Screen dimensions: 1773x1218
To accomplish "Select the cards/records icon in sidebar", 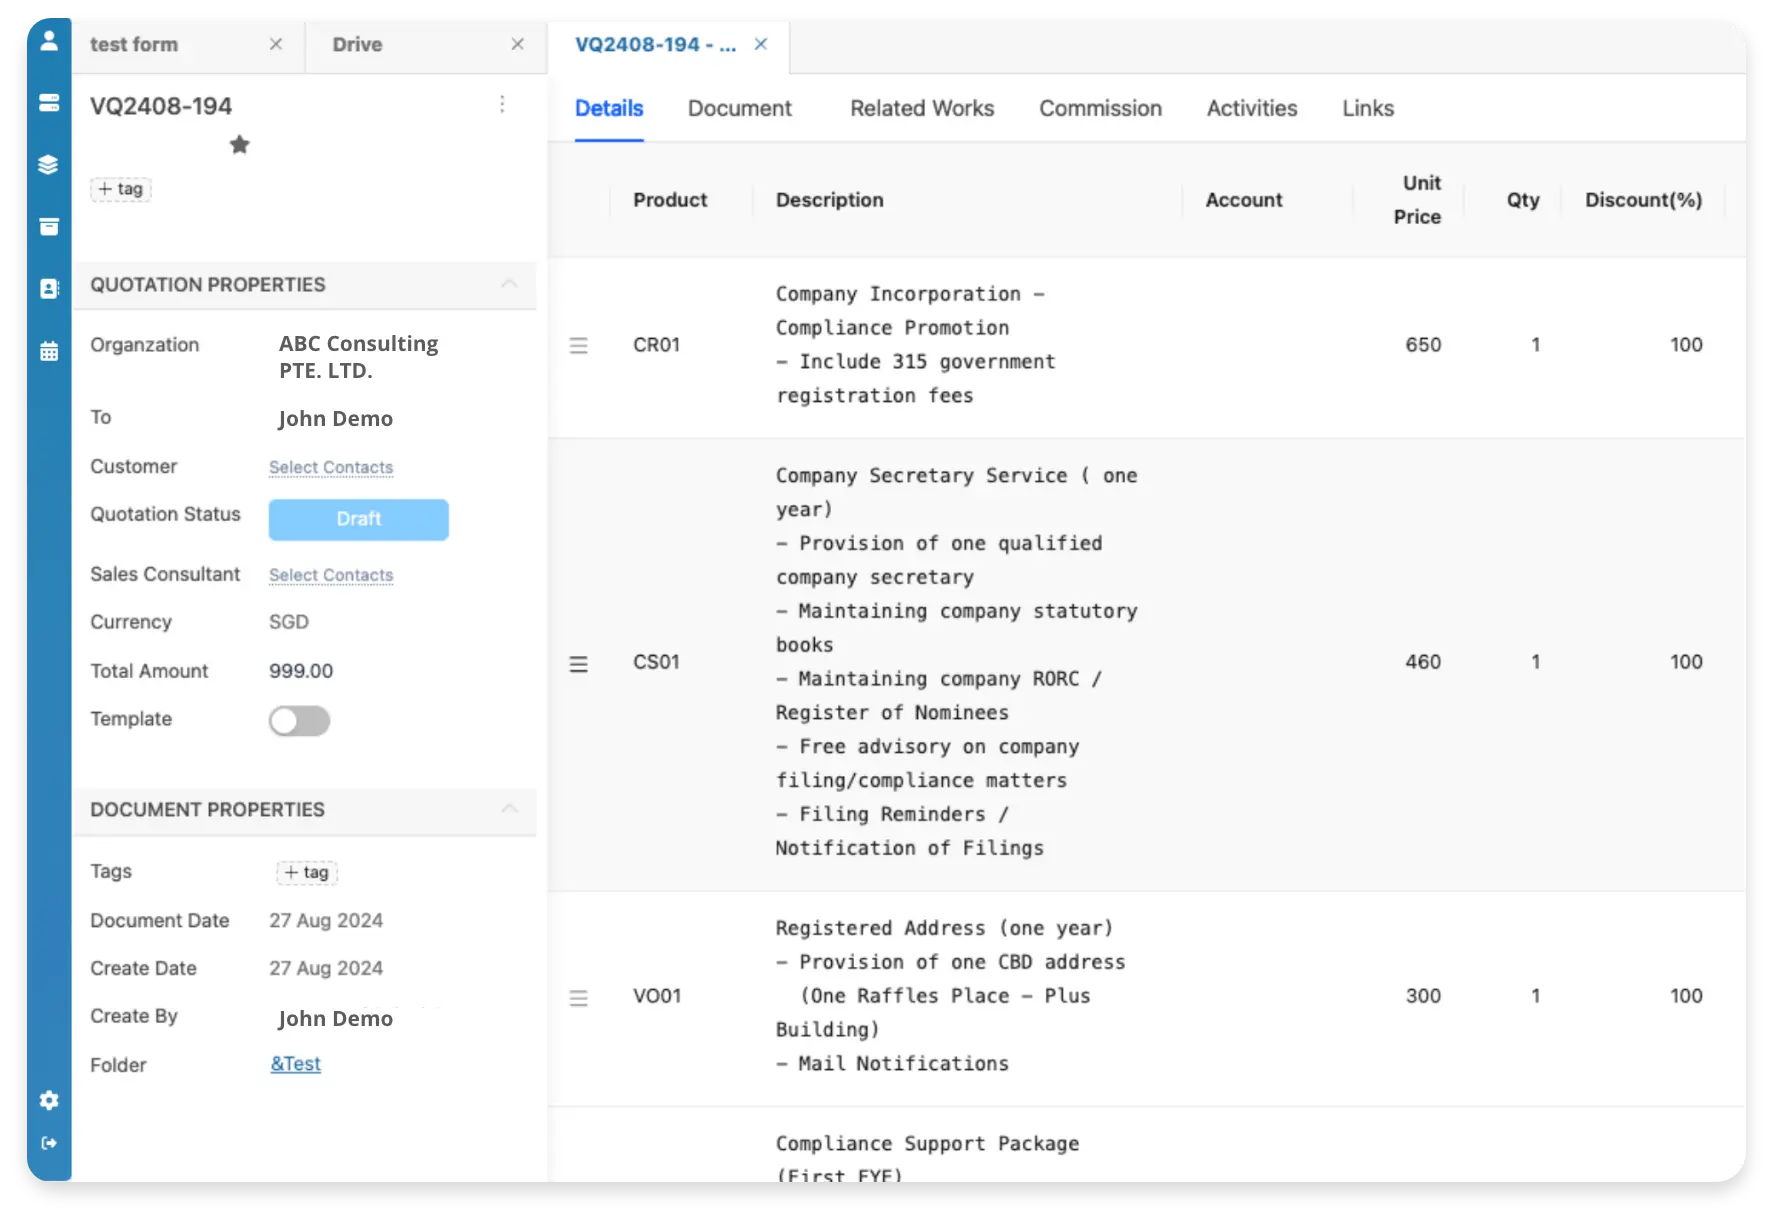I will coord(49,103).
